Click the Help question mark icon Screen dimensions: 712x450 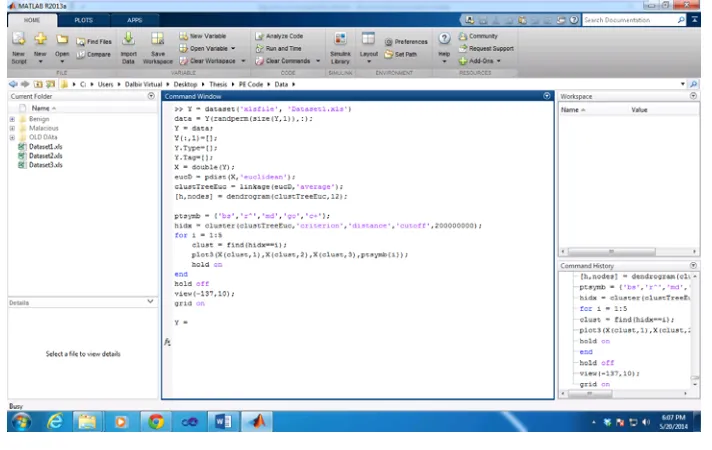[x=444, y=39]
